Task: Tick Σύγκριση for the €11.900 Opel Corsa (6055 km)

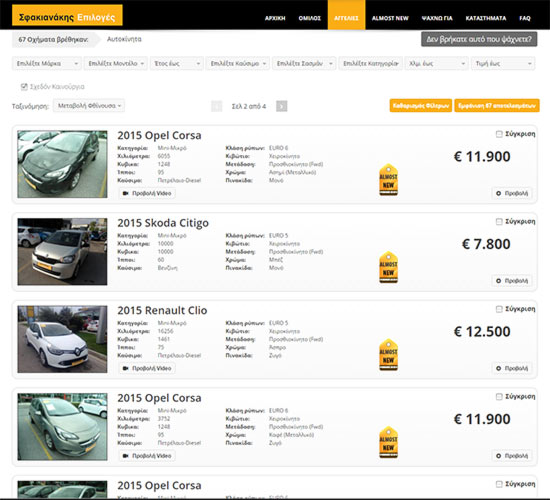Action: point(499,134)
